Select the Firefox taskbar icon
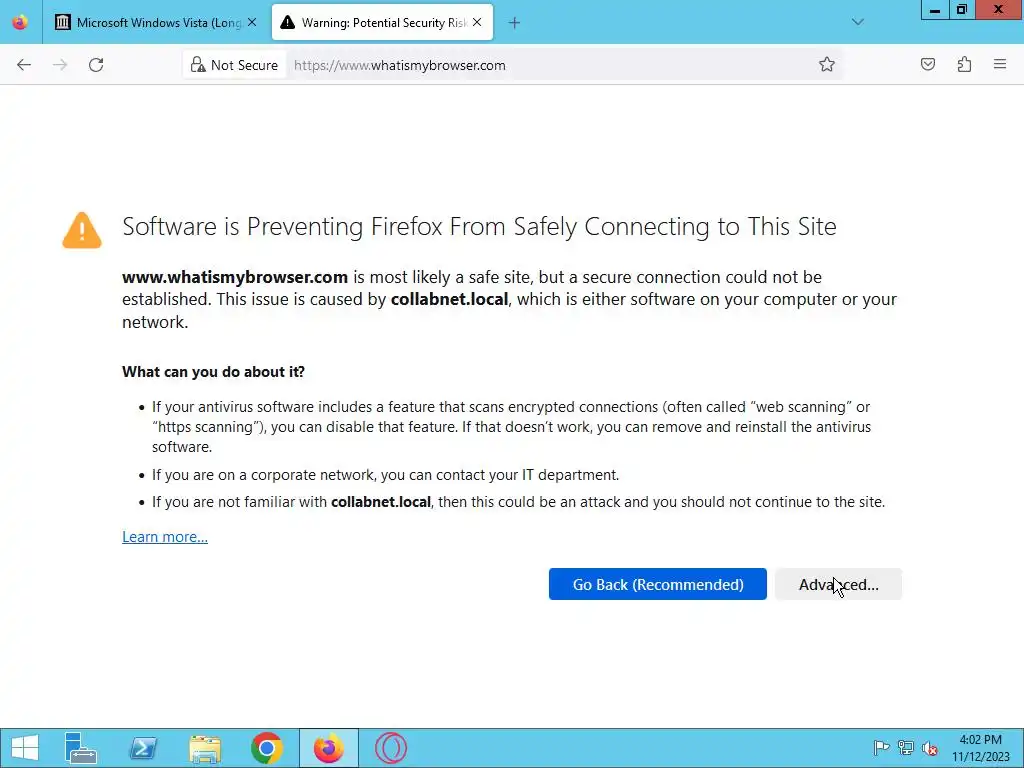The width and height of the screenshot is (1024, 768). pyautogui.click(x=328, y=748)
